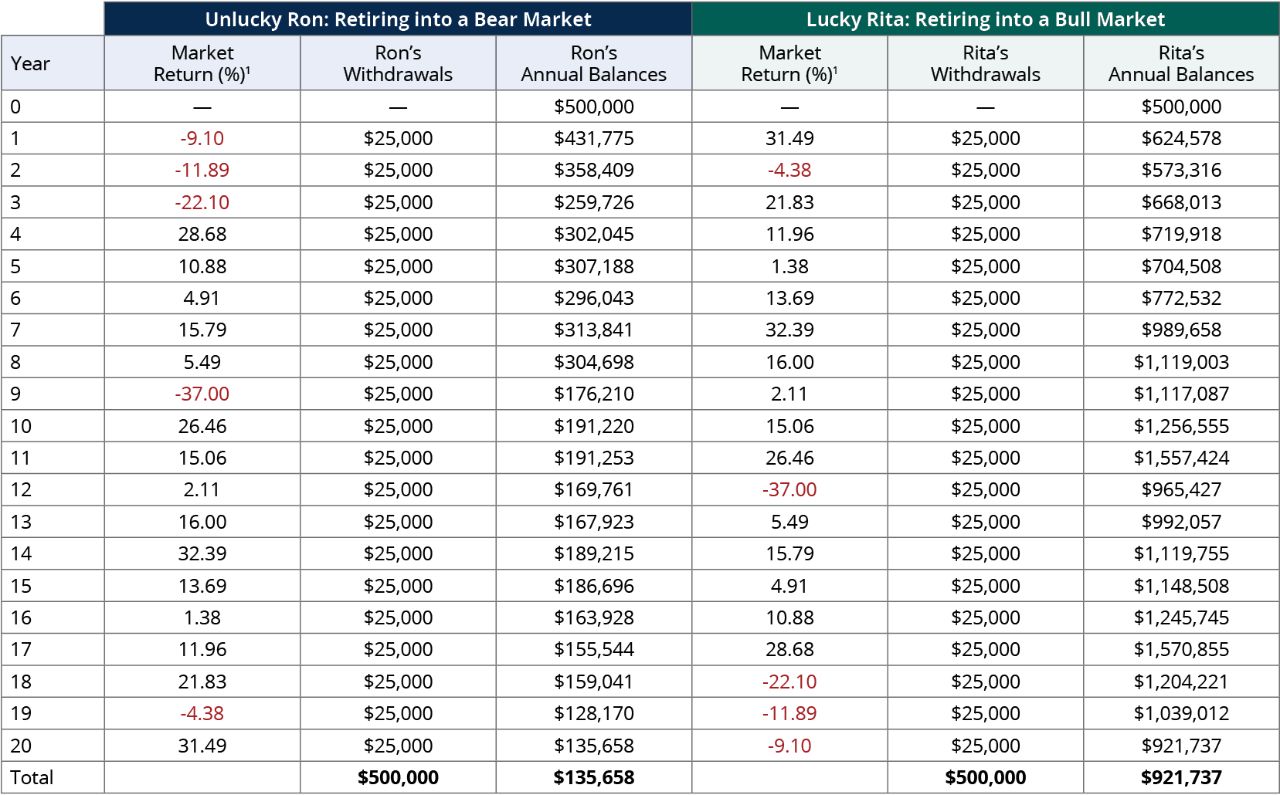Click Rita's market return -37.00

click(x=789, y=490)
